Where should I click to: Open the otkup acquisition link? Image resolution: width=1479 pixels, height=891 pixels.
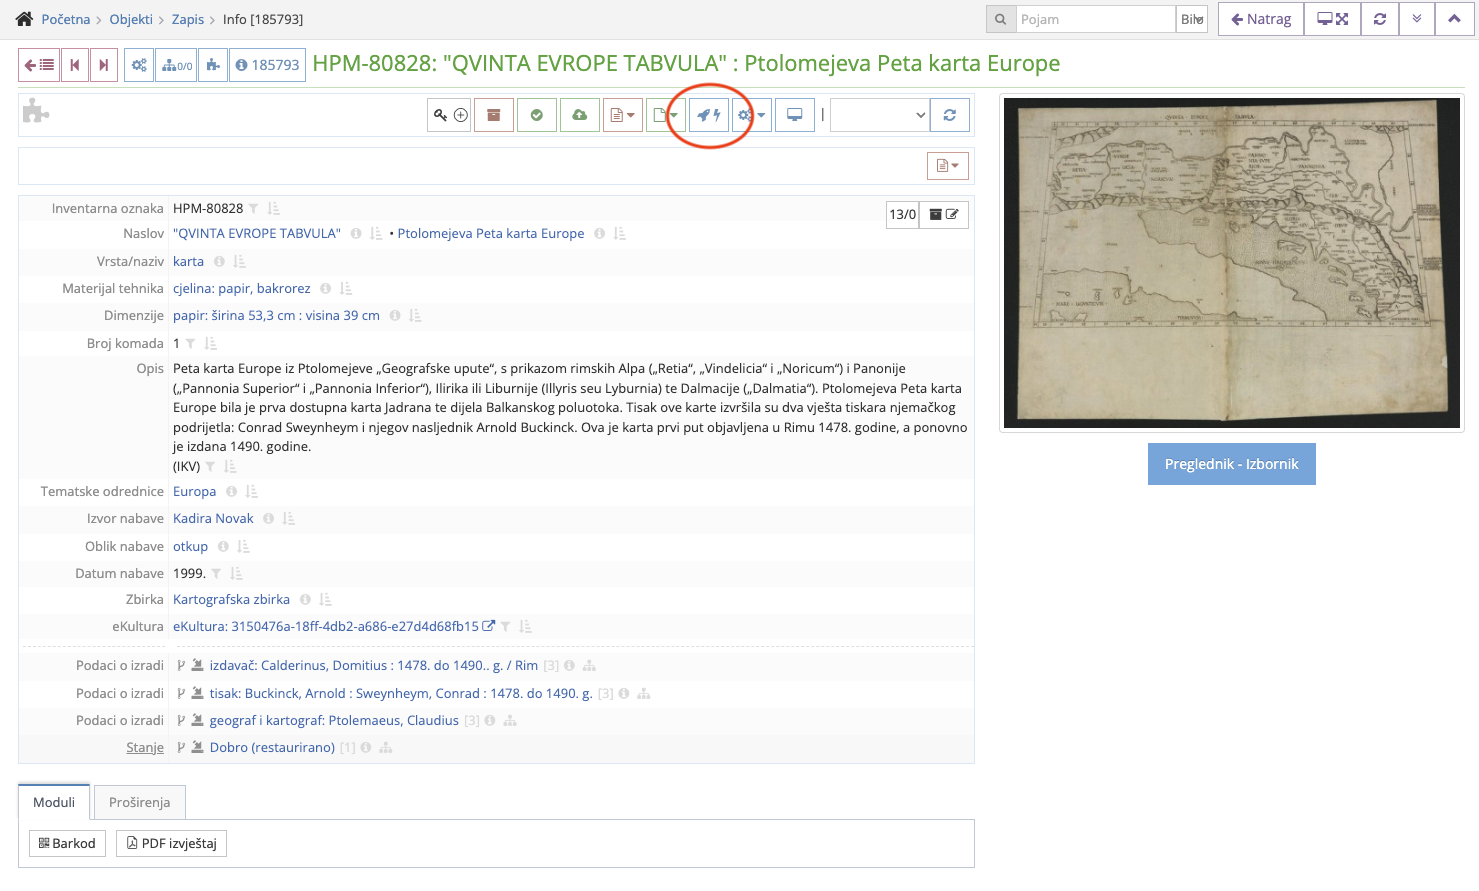190,546
